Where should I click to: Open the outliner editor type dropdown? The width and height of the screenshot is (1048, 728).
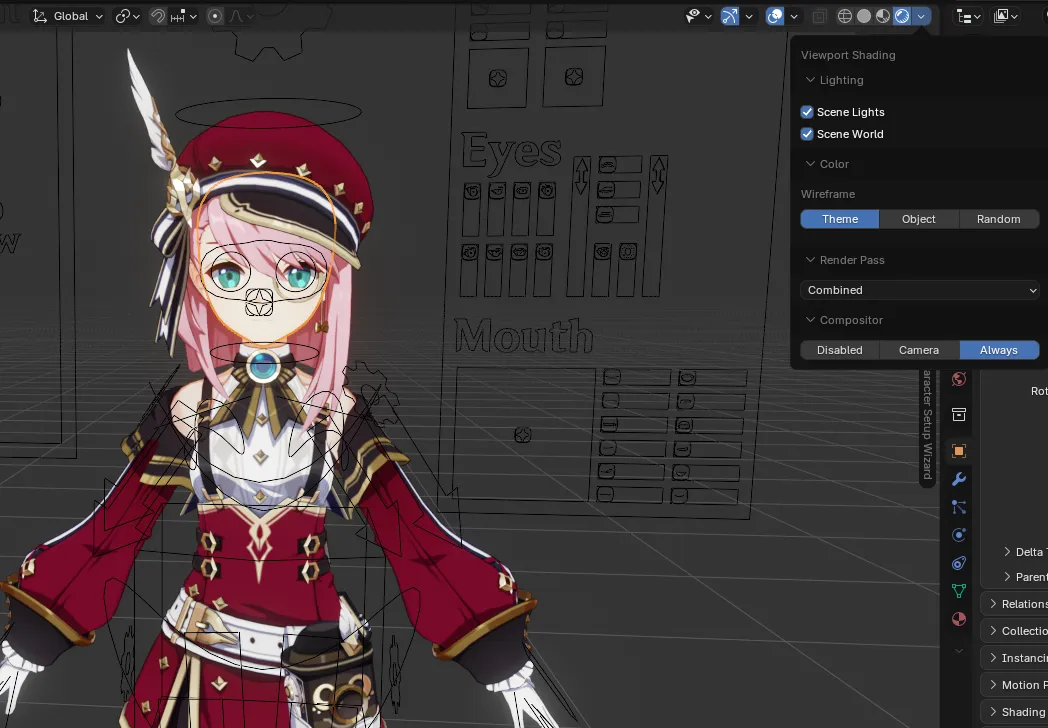[x=968, y=16]
